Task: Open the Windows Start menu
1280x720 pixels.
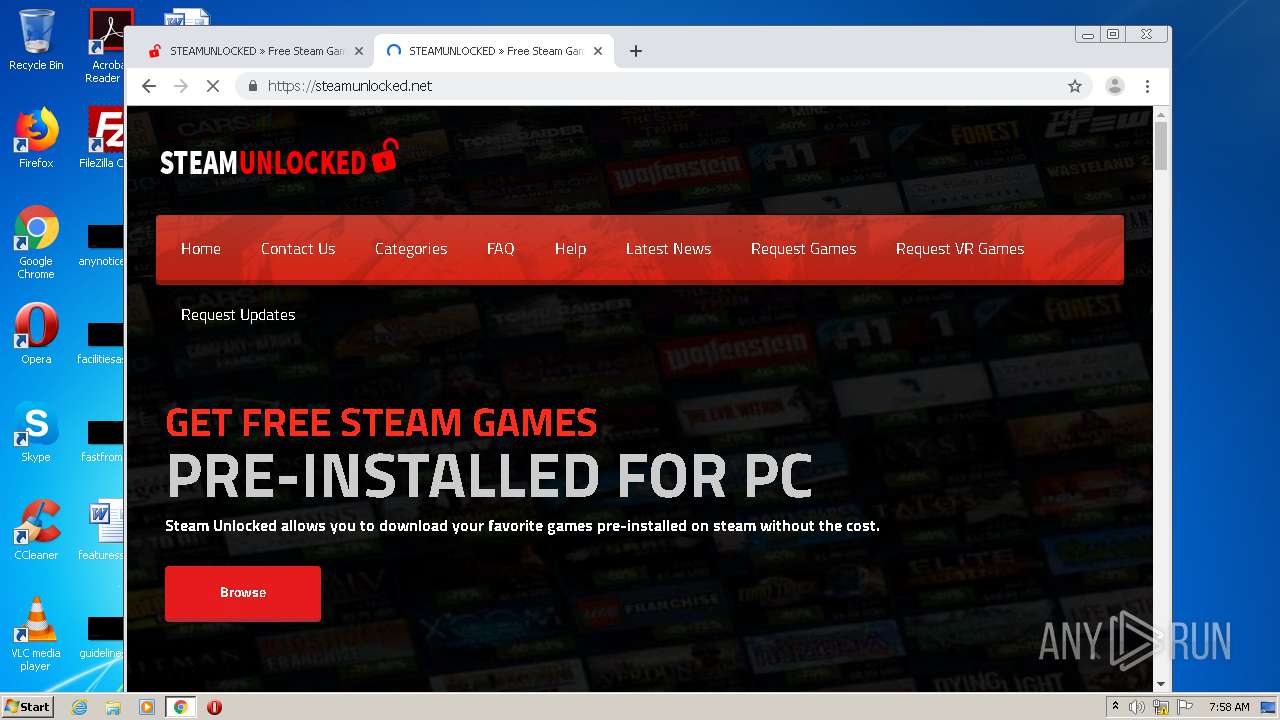Action: click(x=27, y=706)
